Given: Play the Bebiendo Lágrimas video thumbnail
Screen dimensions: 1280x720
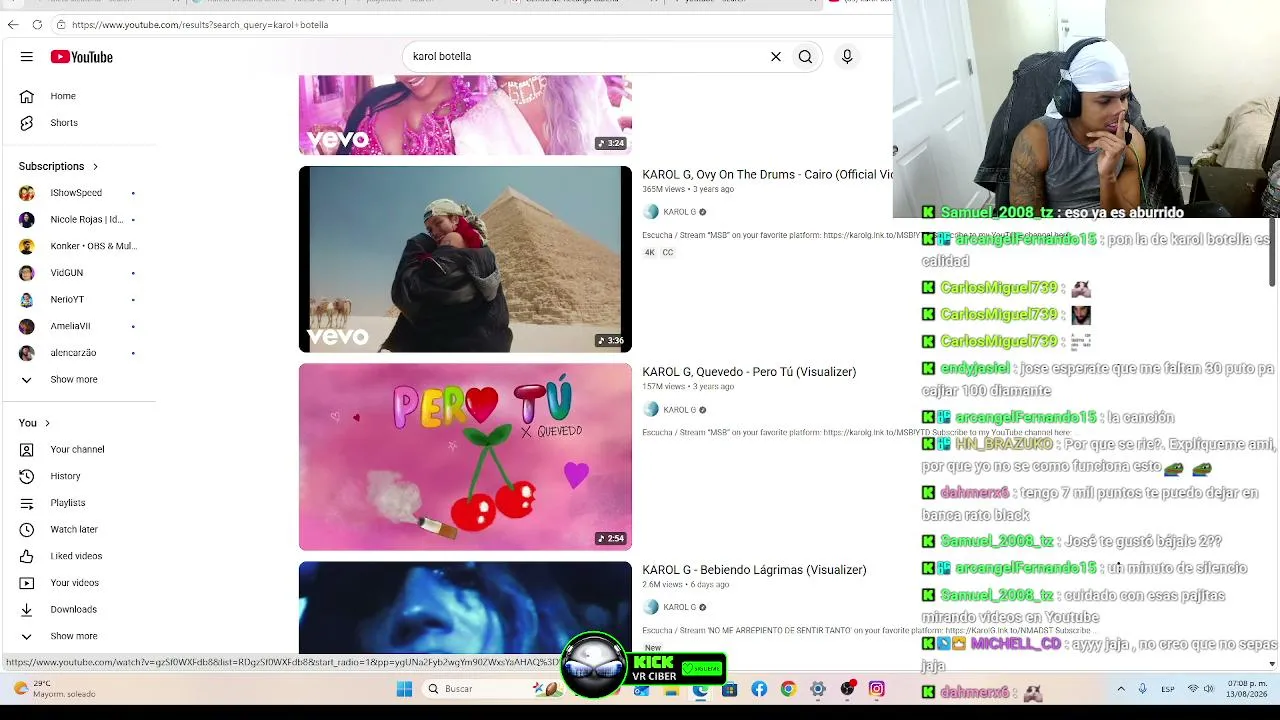Looking at the screenshot, I should [465, 608].
